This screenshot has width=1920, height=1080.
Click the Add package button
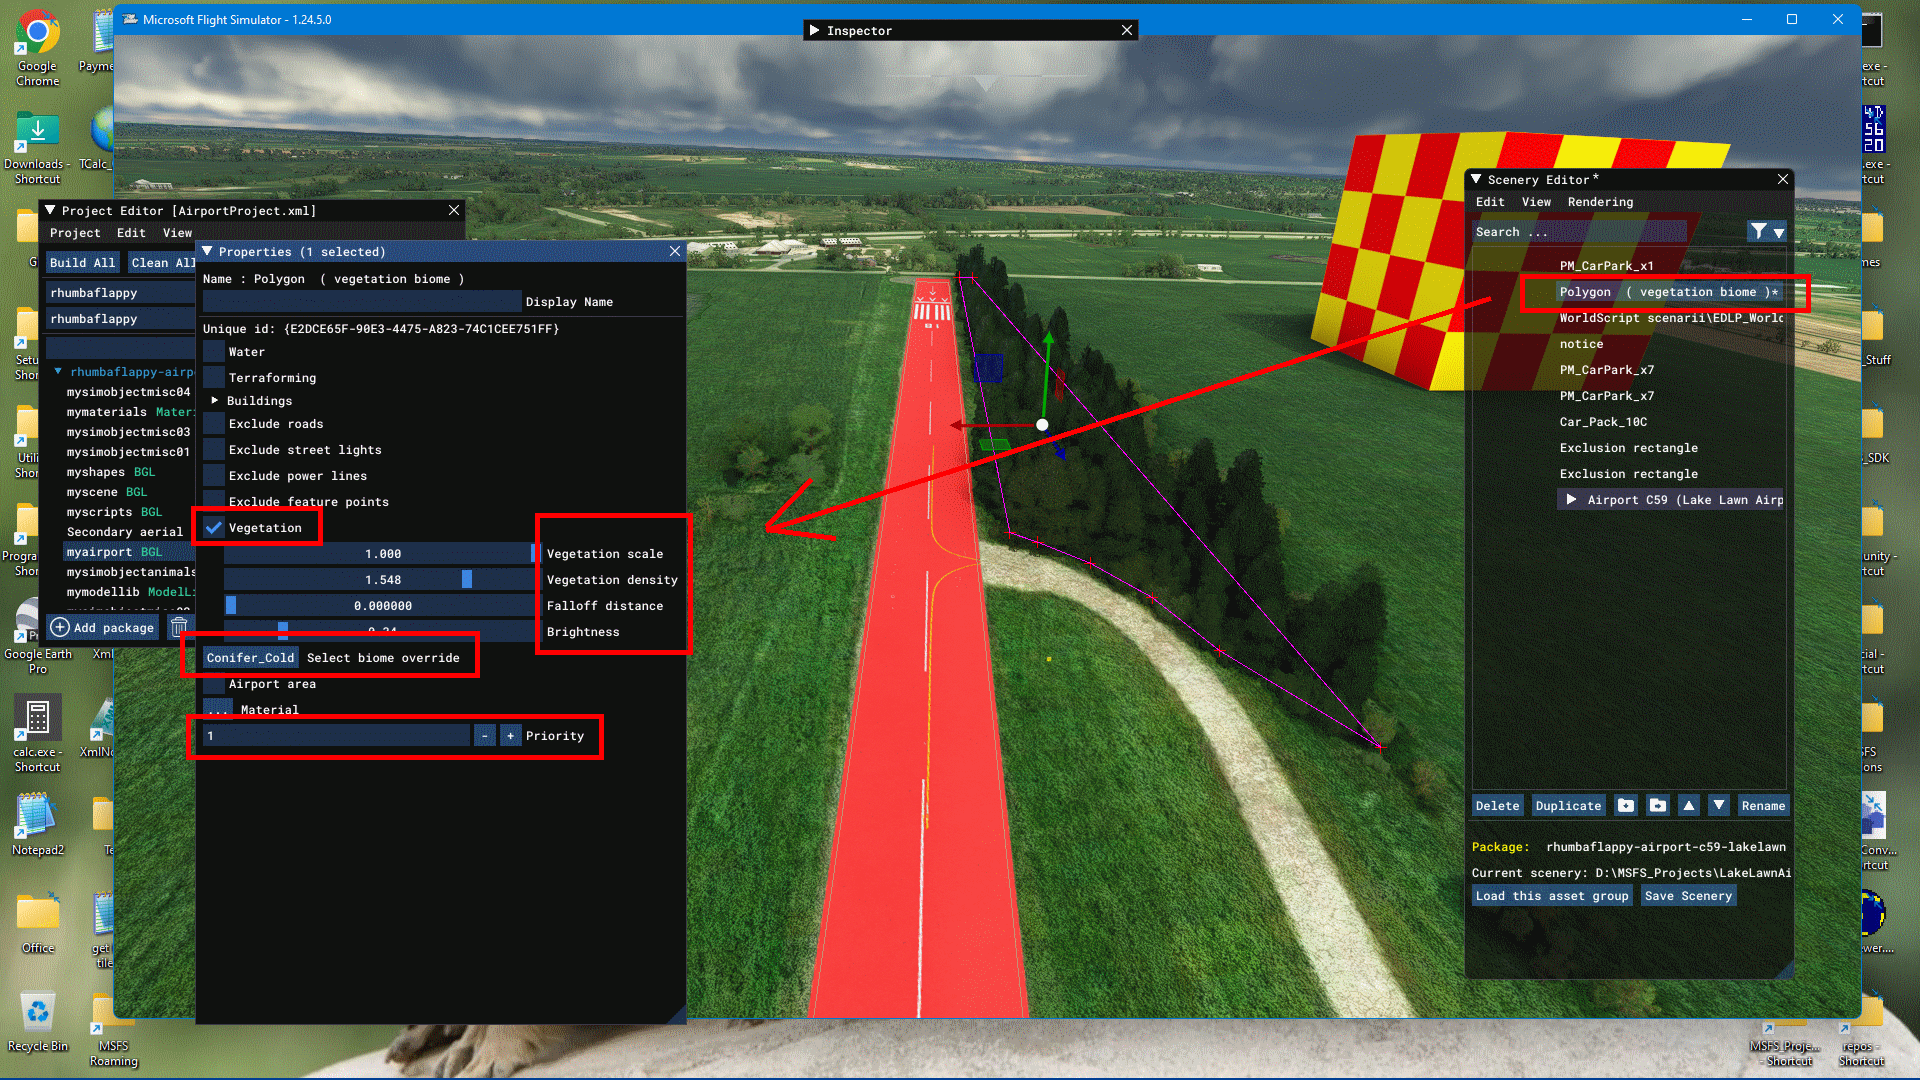(x=103, y=627)
